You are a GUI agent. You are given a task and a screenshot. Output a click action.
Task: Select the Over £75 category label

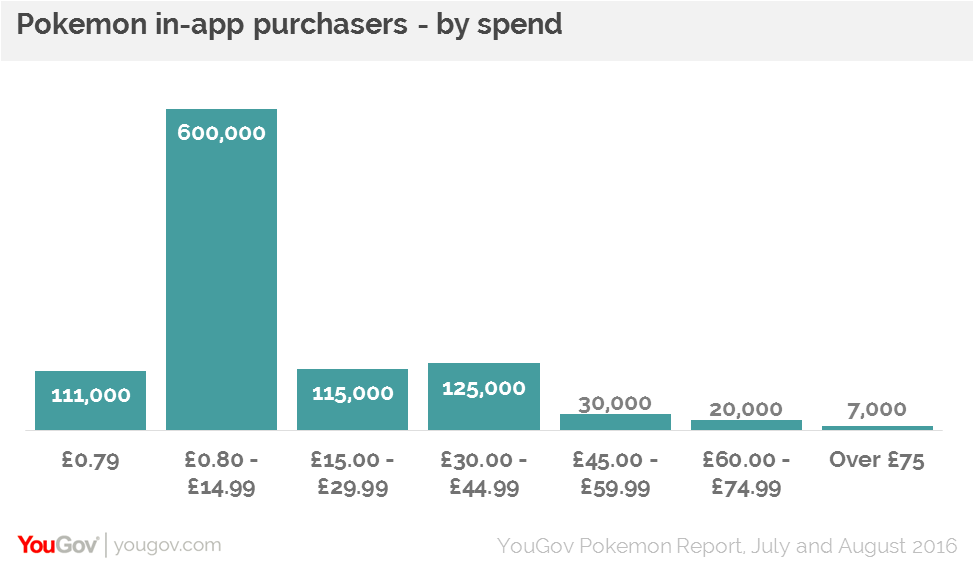pos(877,460)
